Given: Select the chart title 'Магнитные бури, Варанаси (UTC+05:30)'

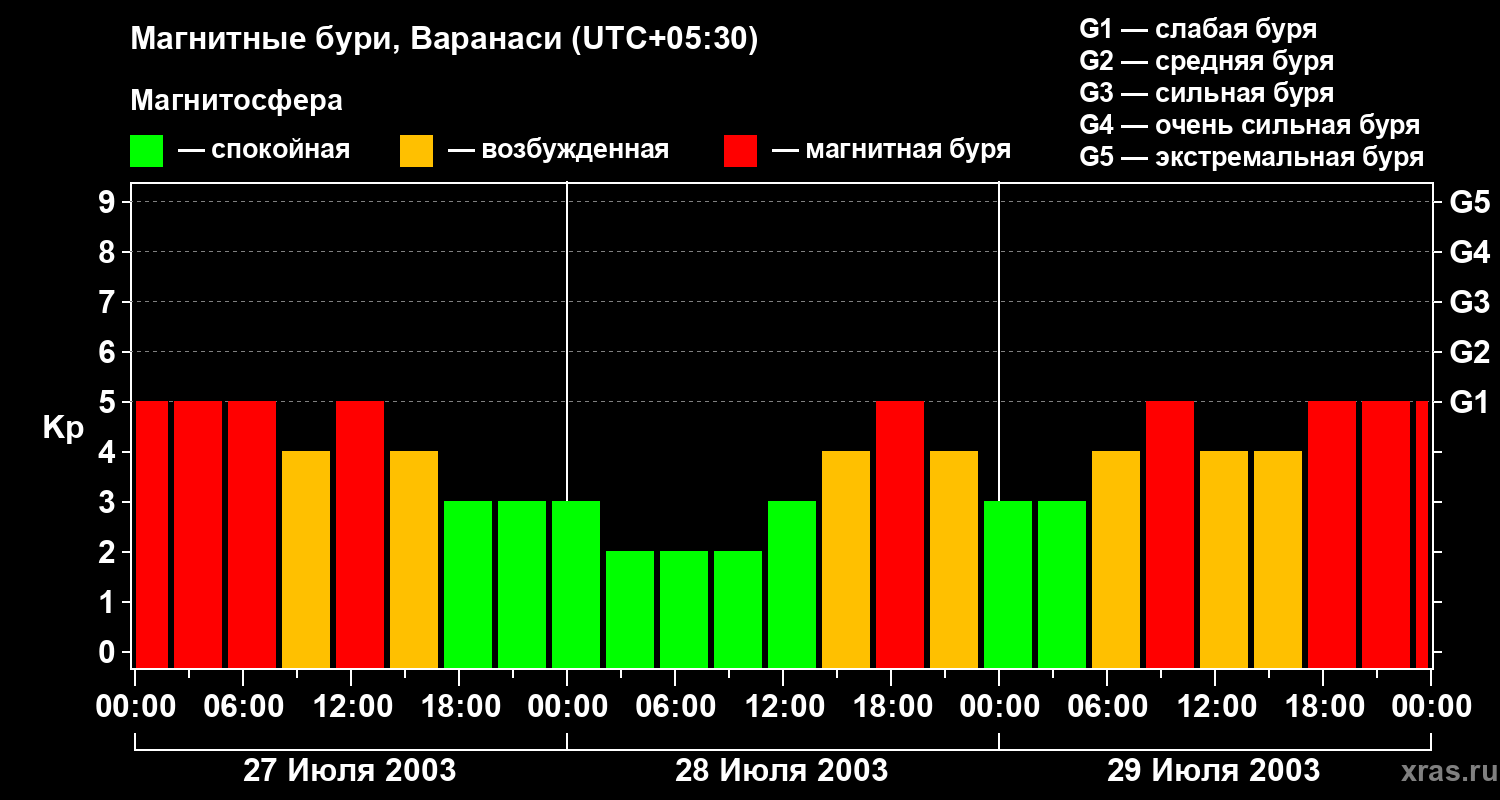Looking at the screenshot, I should tap(444, 40).
